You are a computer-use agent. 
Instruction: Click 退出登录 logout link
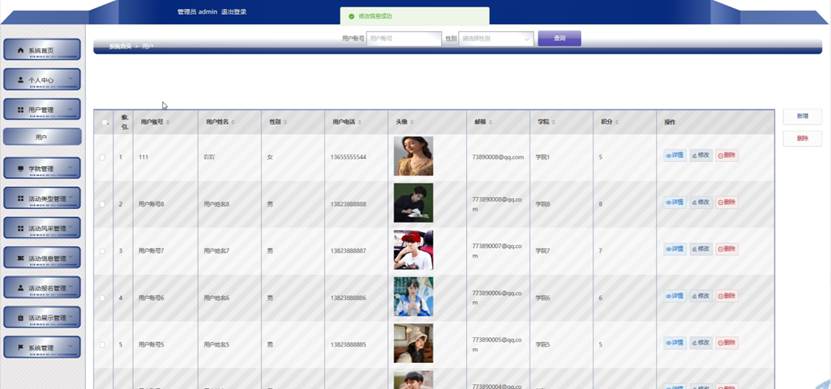tap(234, 12)
